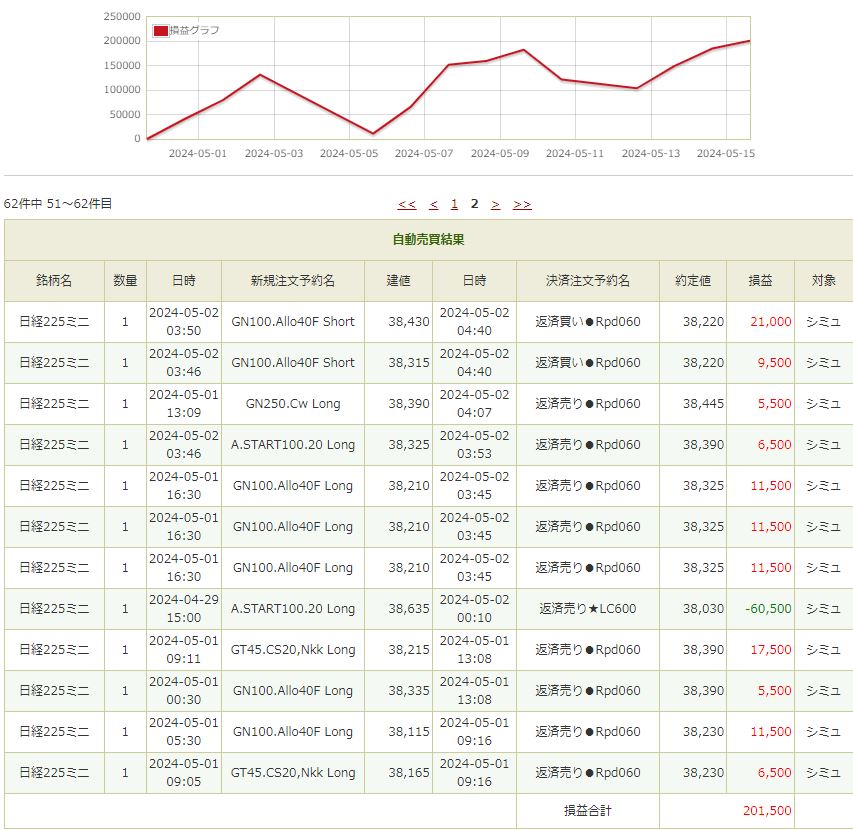Click entry date 2024-05-02 03:50

coord(184,322)
